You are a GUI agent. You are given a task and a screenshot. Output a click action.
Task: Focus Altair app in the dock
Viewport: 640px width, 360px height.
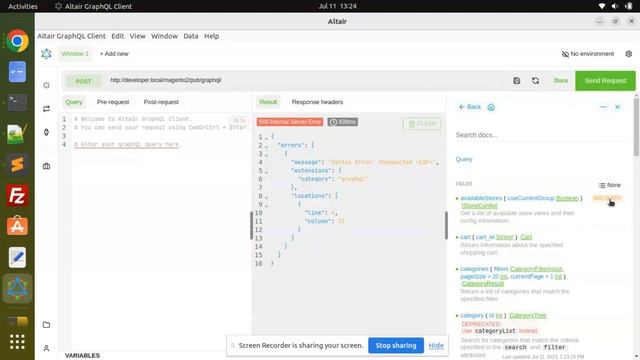coord(17,288)
